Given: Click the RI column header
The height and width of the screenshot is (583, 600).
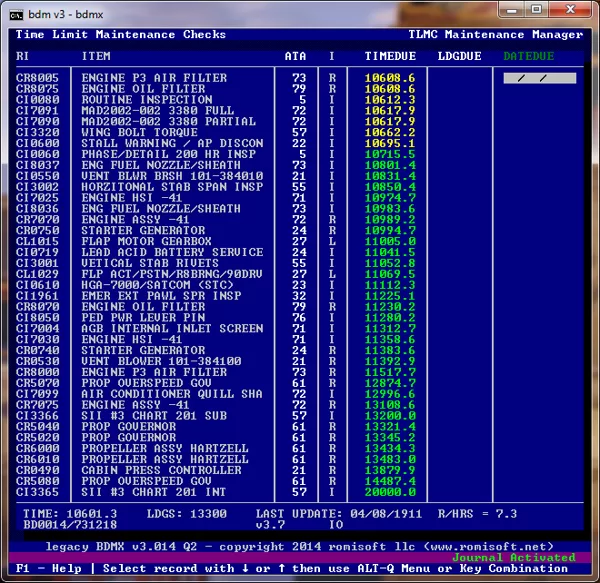Looking at the screenshot, I should [x=22, y=56].
